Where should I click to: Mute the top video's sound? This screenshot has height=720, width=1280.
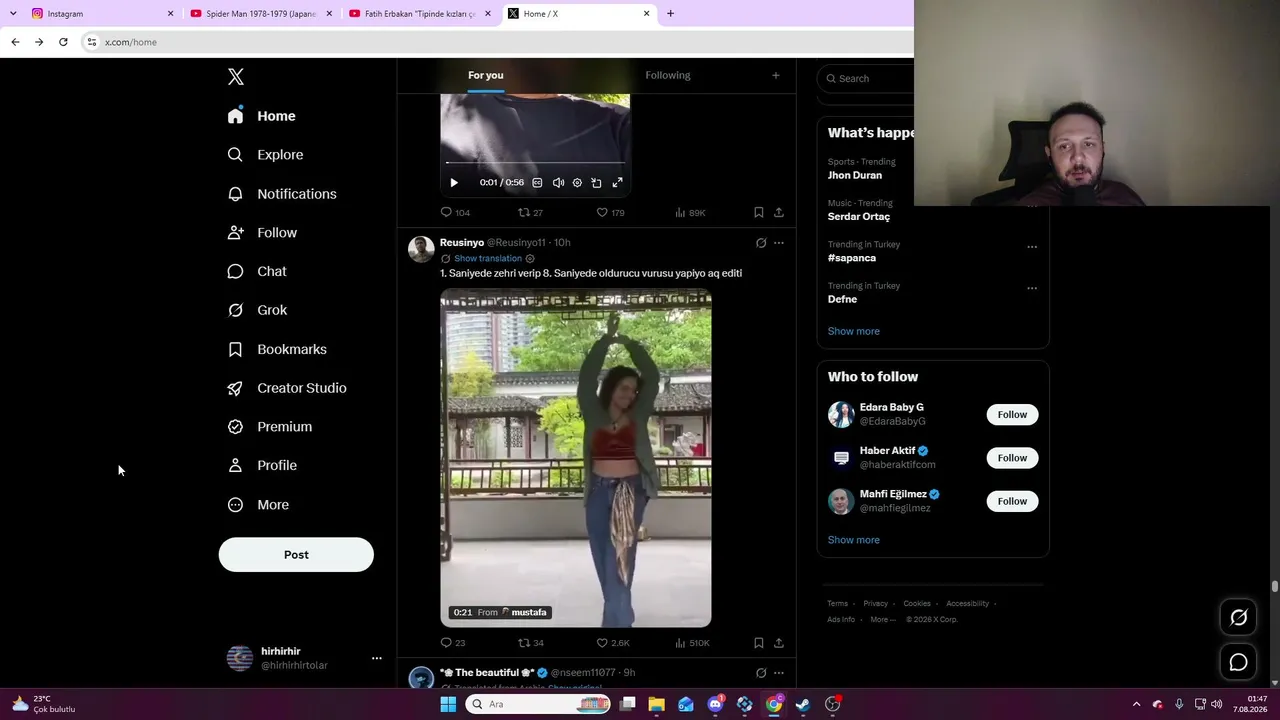(x=558, y=183)
